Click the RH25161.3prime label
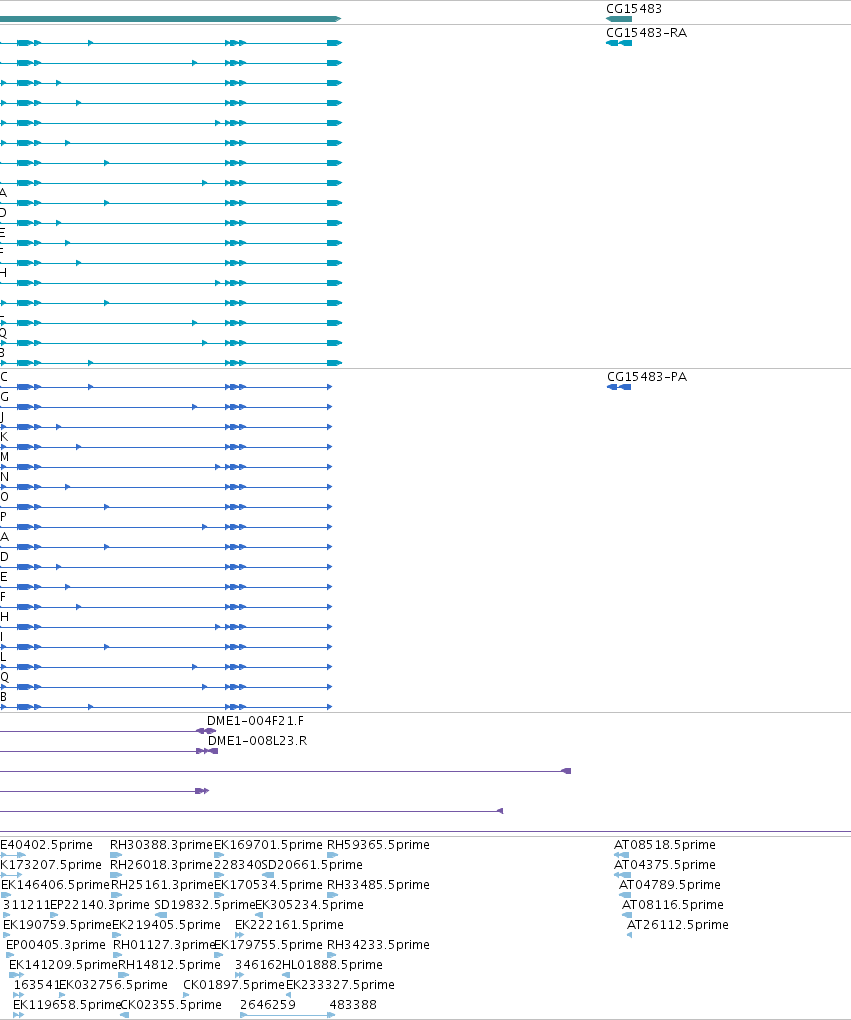The image size is (851, 1020). click(162, 885)
